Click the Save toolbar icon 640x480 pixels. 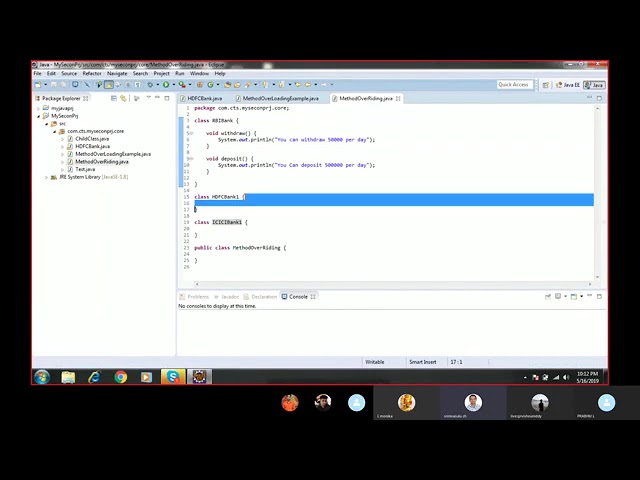click(x=53, y=84)
